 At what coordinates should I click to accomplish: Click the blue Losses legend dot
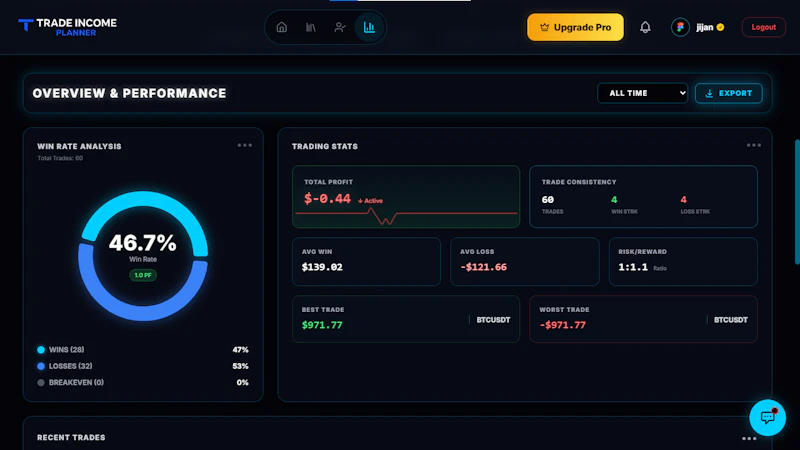pos(41,366)
